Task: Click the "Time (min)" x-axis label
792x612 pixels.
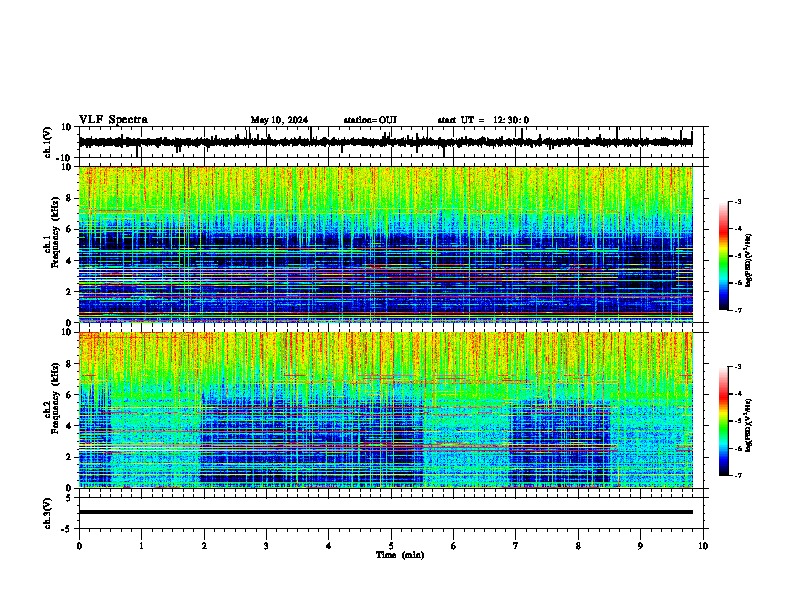Action: click(x=400, y=555)
